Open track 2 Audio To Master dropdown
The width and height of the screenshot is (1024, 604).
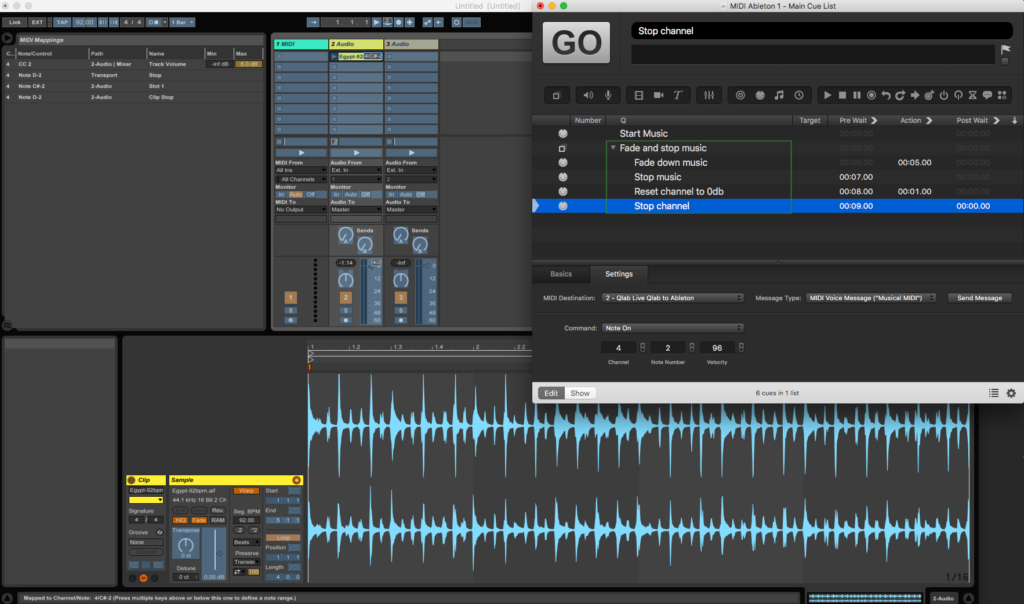coord(355,210)
